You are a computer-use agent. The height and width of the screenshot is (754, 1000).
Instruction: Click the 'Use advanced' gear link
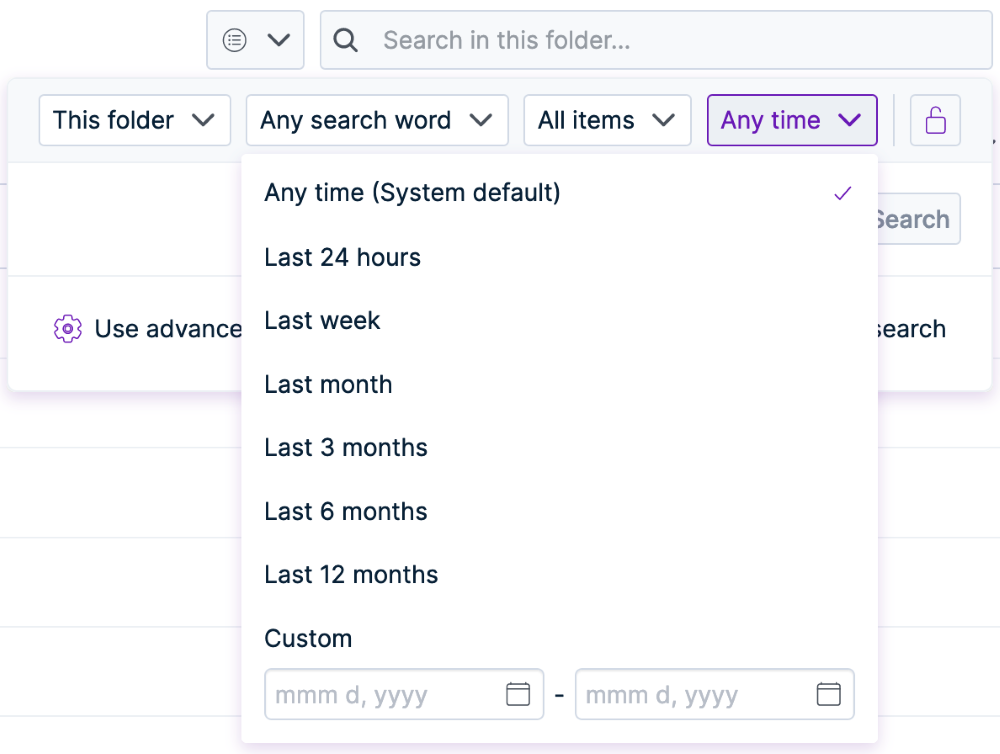[x=147, y=329]
